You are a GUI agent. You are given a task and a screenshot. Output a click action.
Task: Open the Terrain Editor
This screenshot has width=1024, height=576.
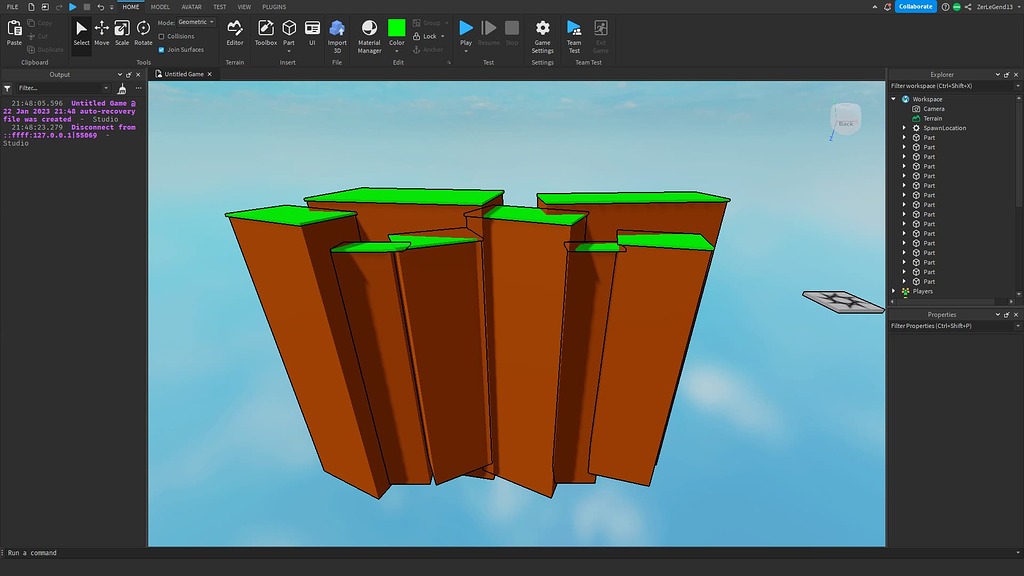click(234, 33)
